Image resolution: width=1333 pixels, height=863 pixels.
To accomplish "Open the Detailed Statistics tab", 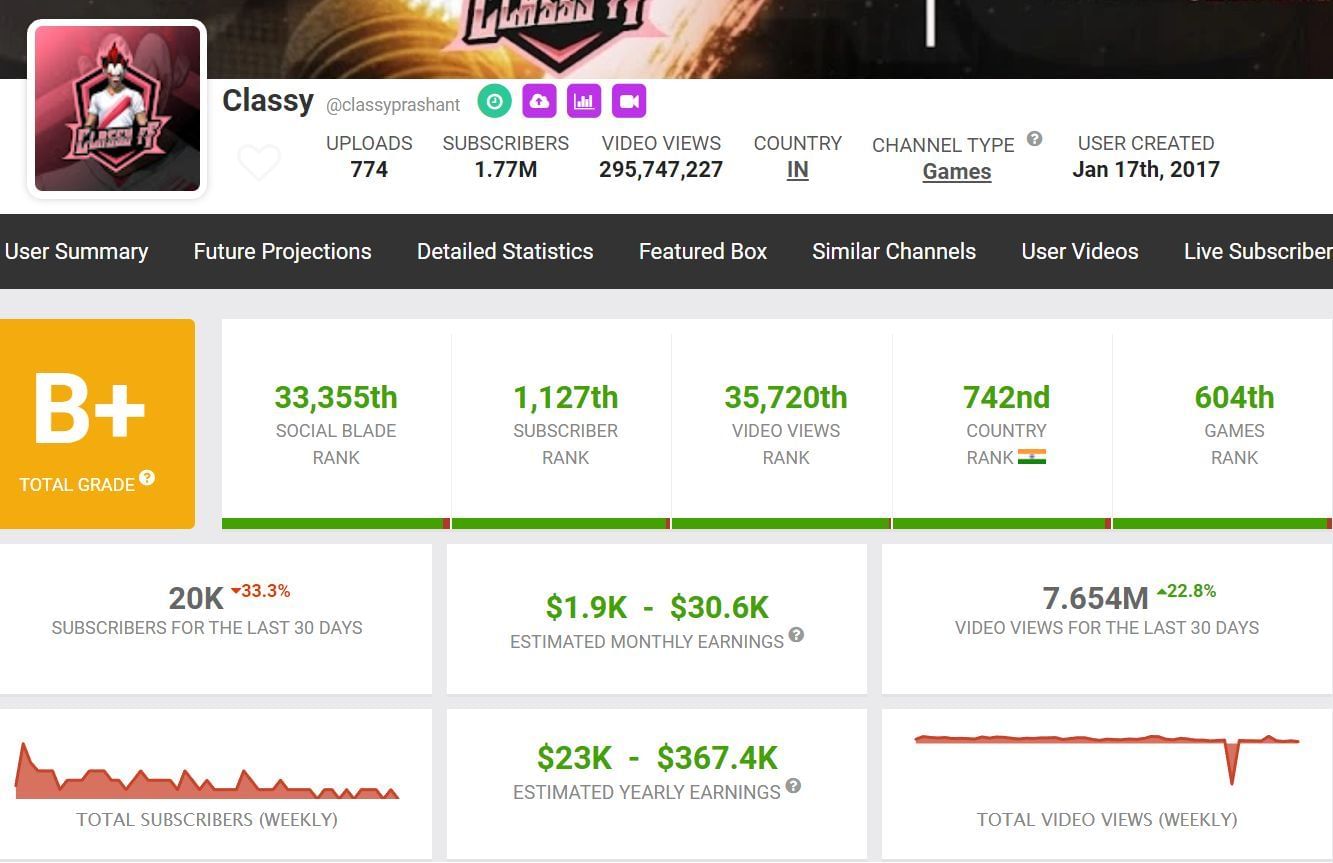I will [505, 252].
